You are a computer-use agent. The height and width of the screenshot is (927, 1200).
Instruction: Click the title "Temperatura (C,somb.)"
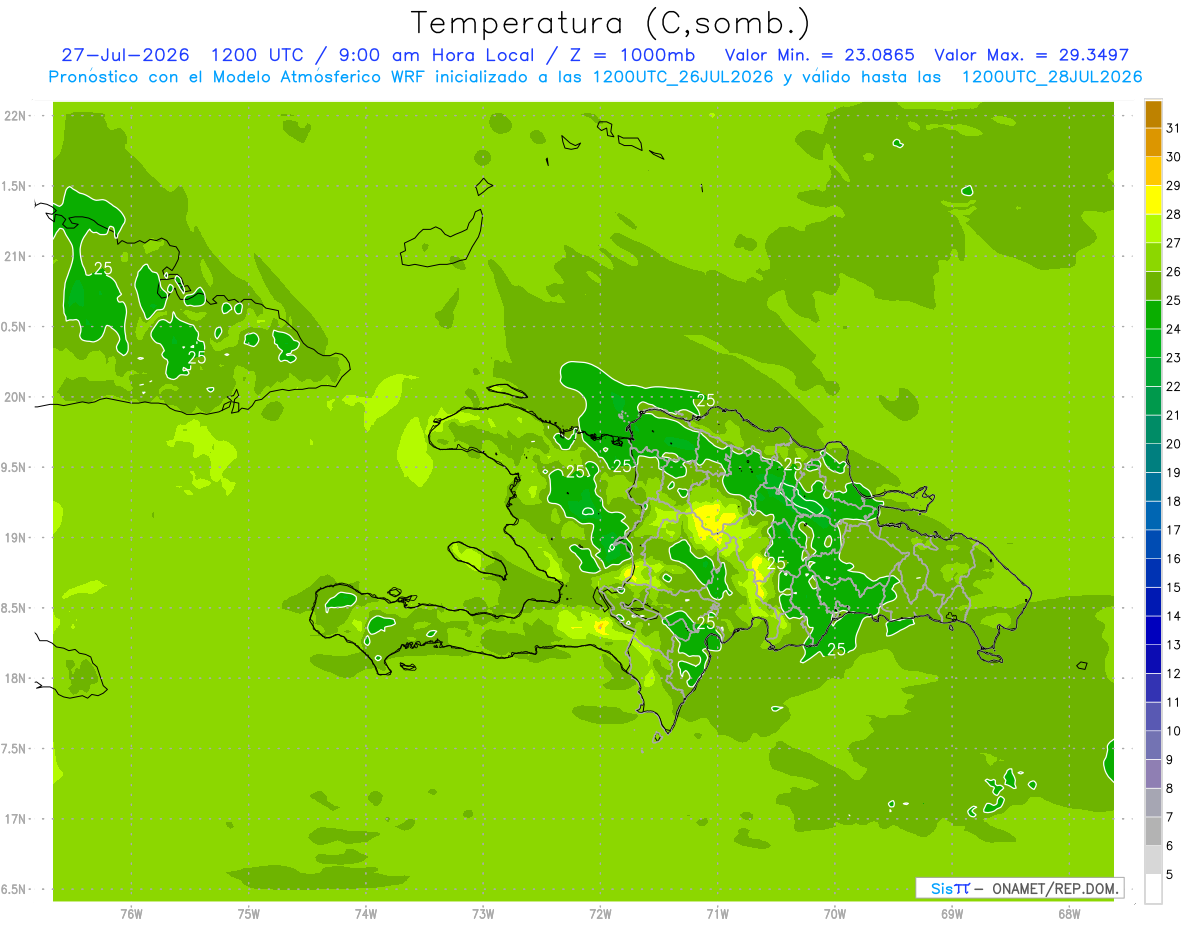pyautogui.click(x=611, y=22)
